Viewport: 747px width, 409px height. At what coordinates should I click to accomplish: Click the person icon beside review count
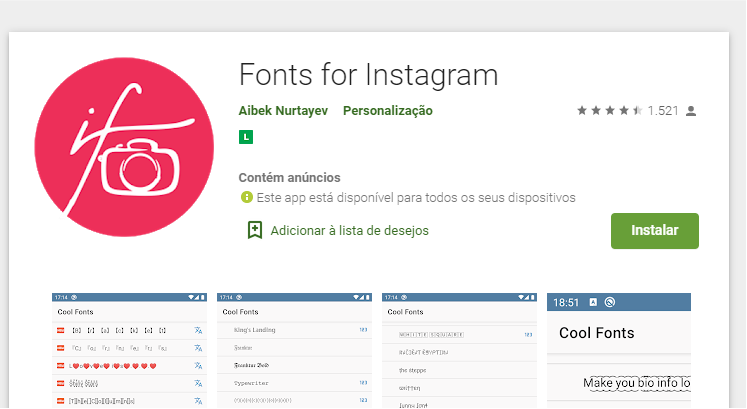tap(691, 111)
